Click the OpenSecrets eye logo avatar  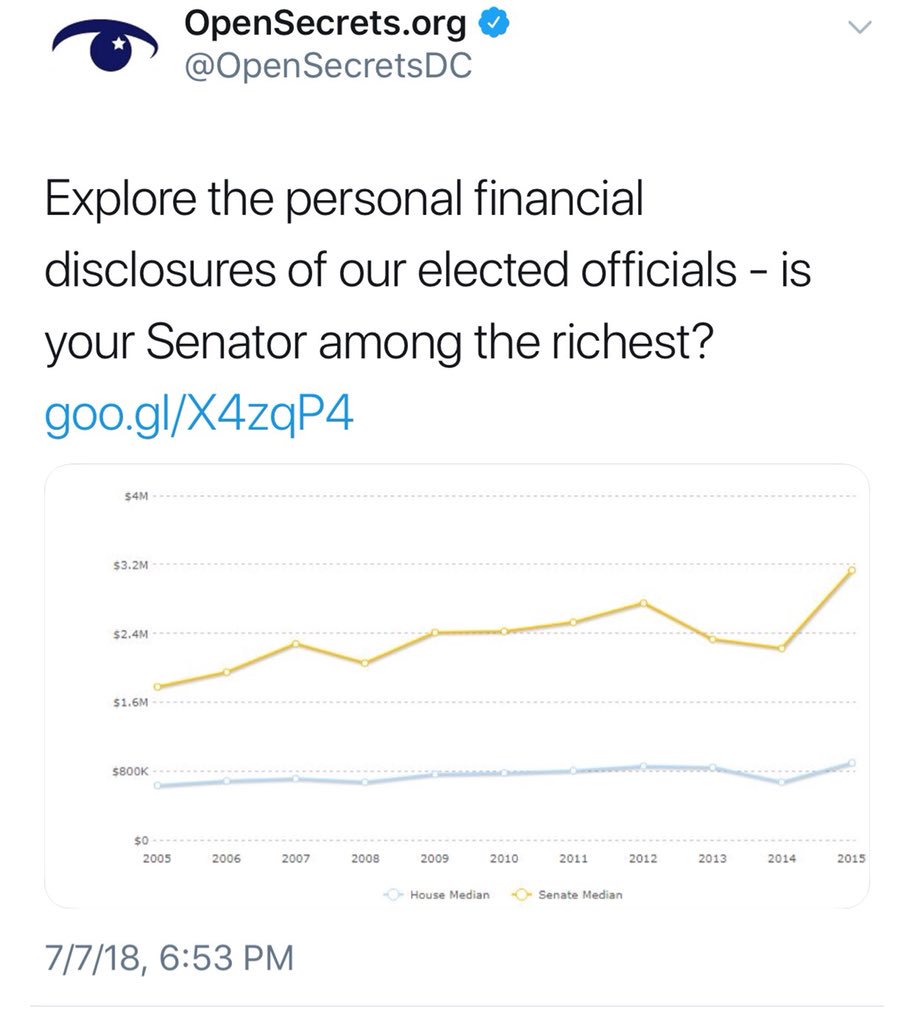pyautogui.click(x=106, y=50)
